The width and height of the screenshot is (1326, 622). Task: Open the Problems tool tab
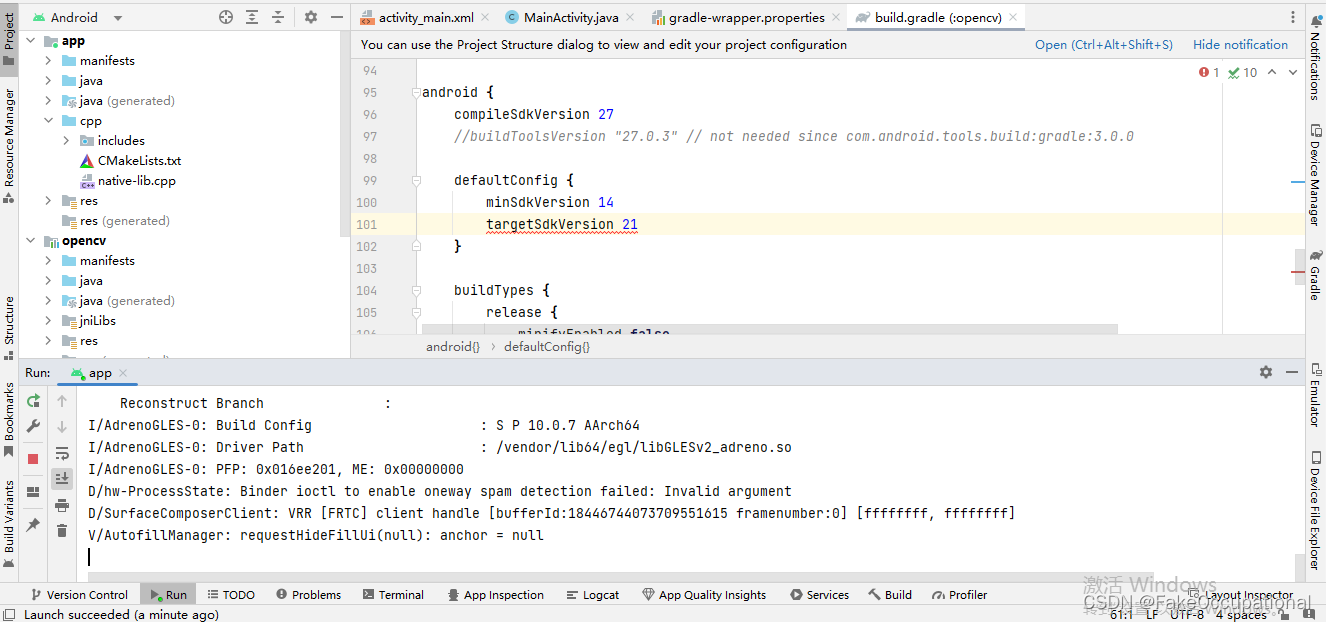(x=308, y=594)
